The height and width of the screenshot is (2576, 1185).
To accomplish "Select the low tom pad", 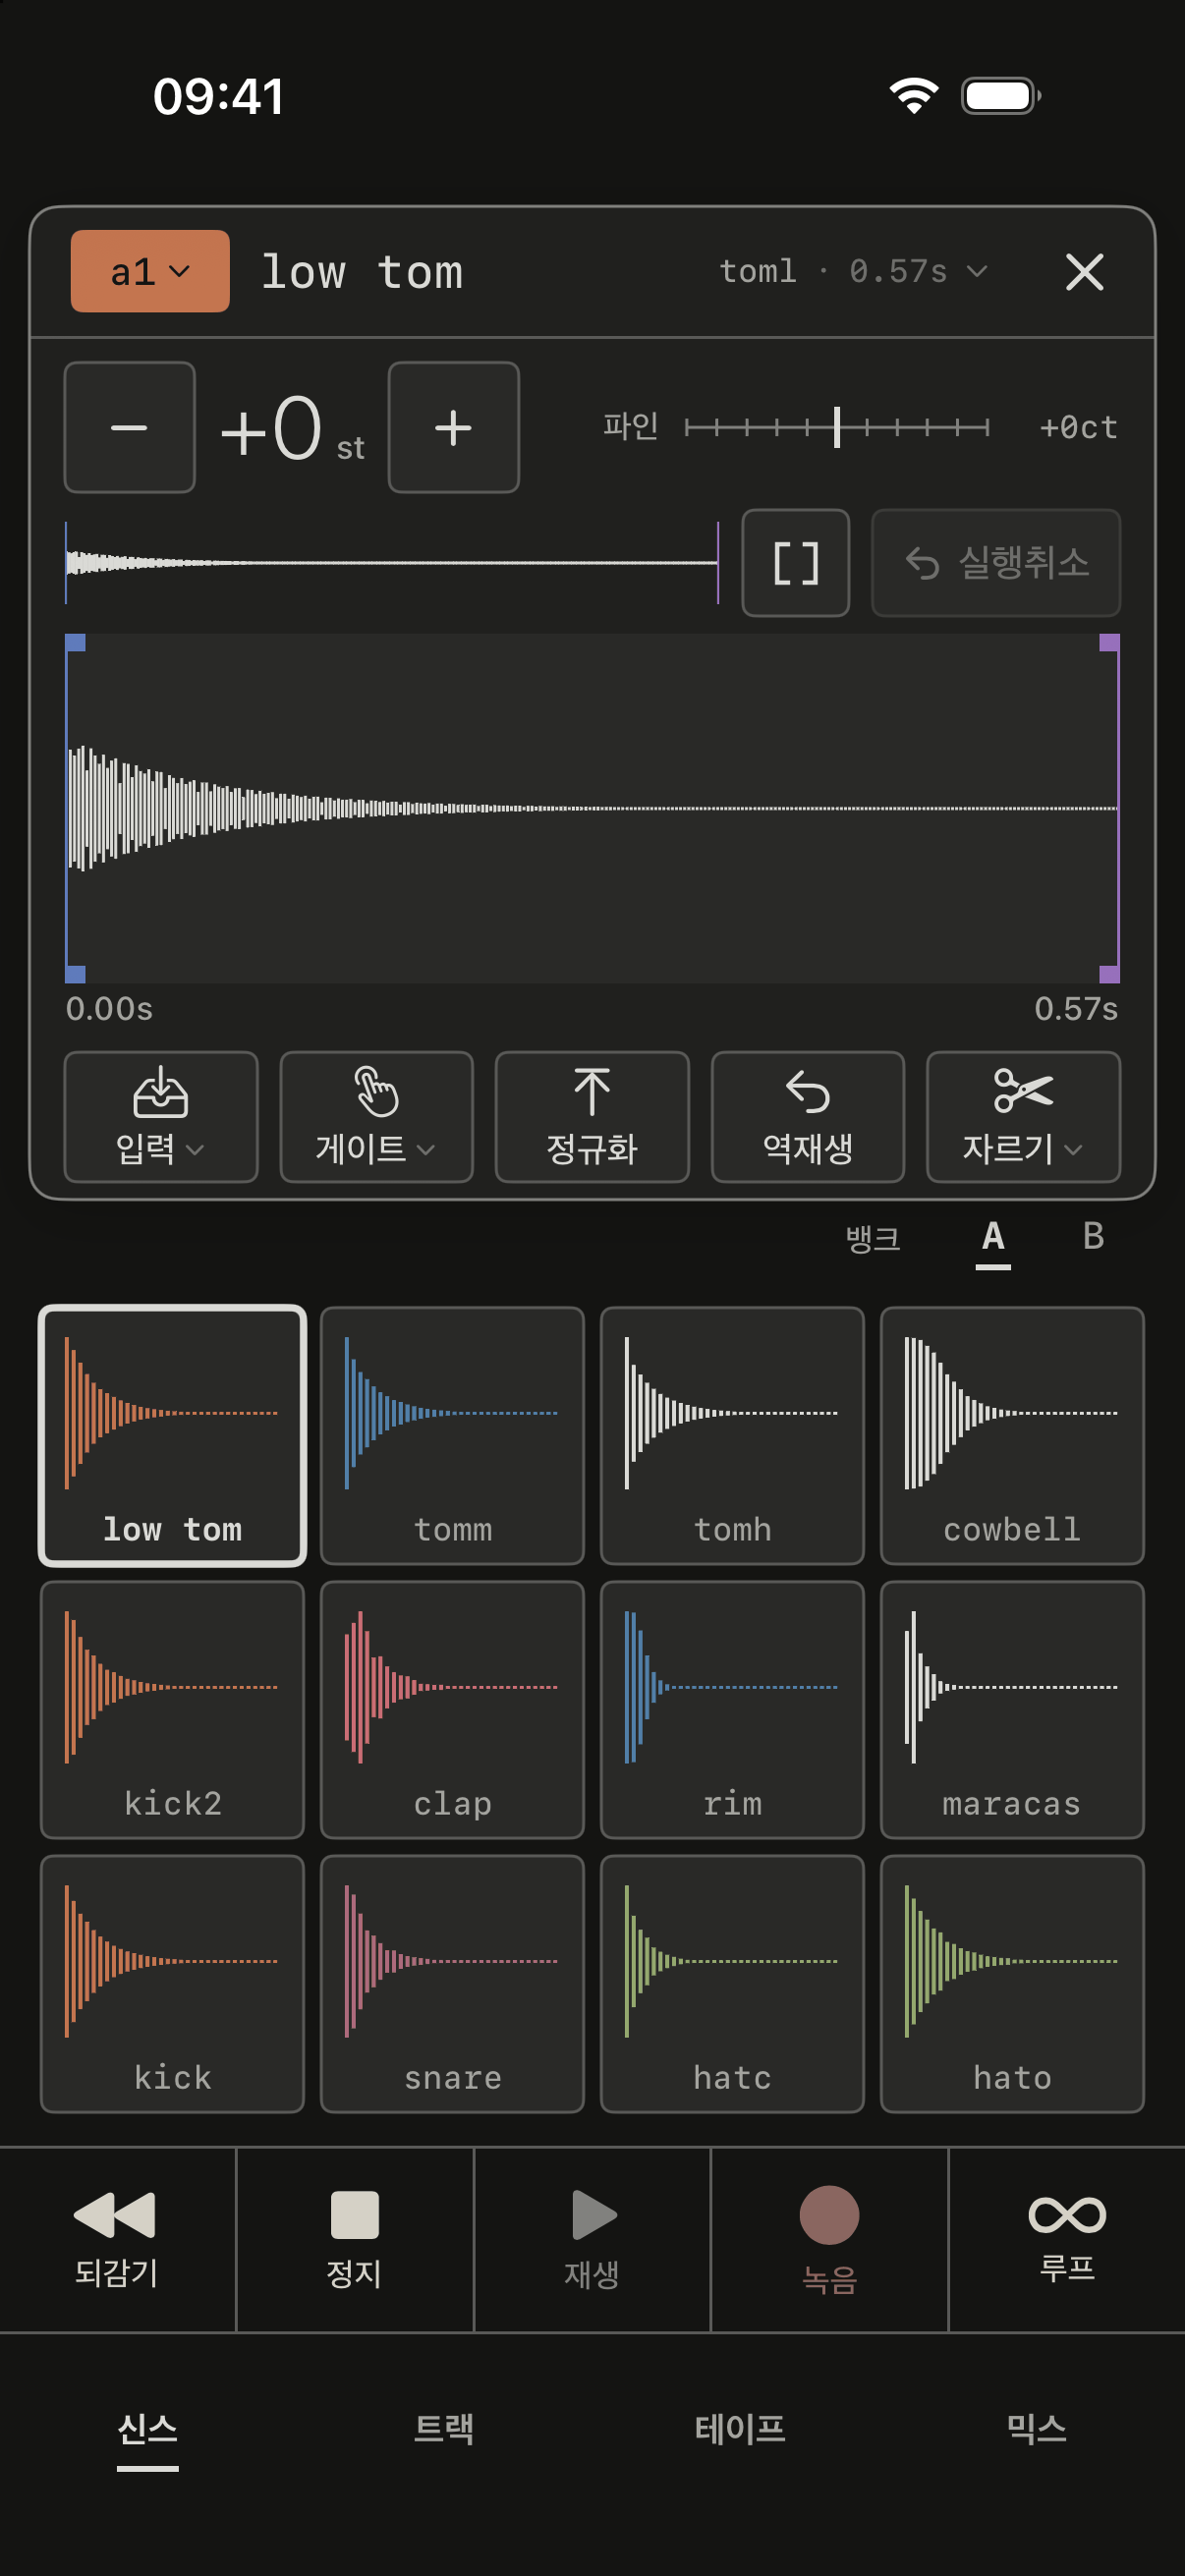I will coord(172,1435).
